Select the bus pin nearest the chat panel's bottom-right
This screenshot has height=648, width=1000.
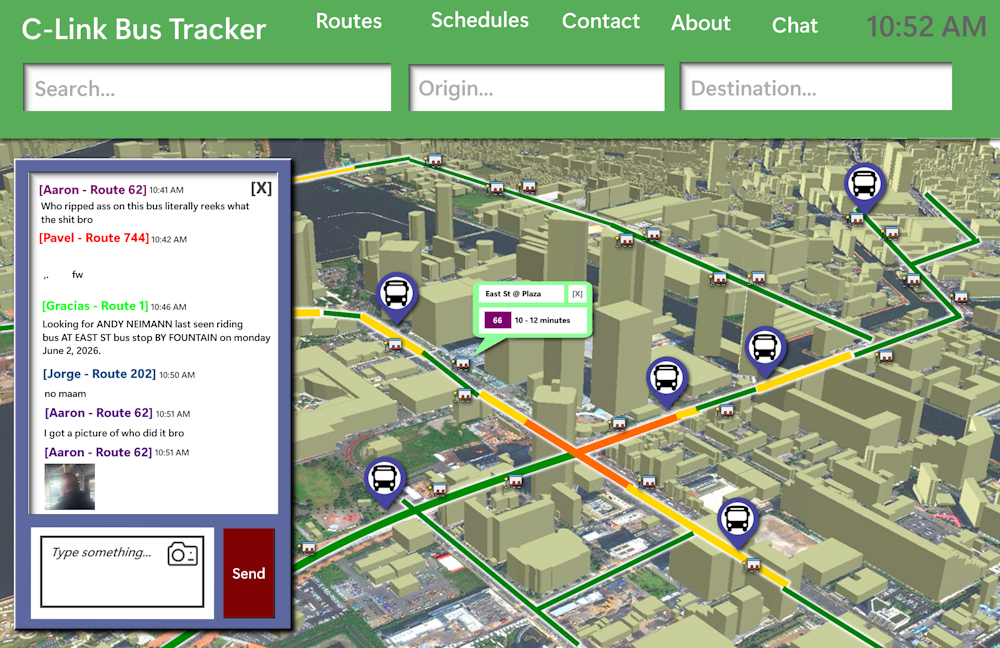click(x=384, y=479)
